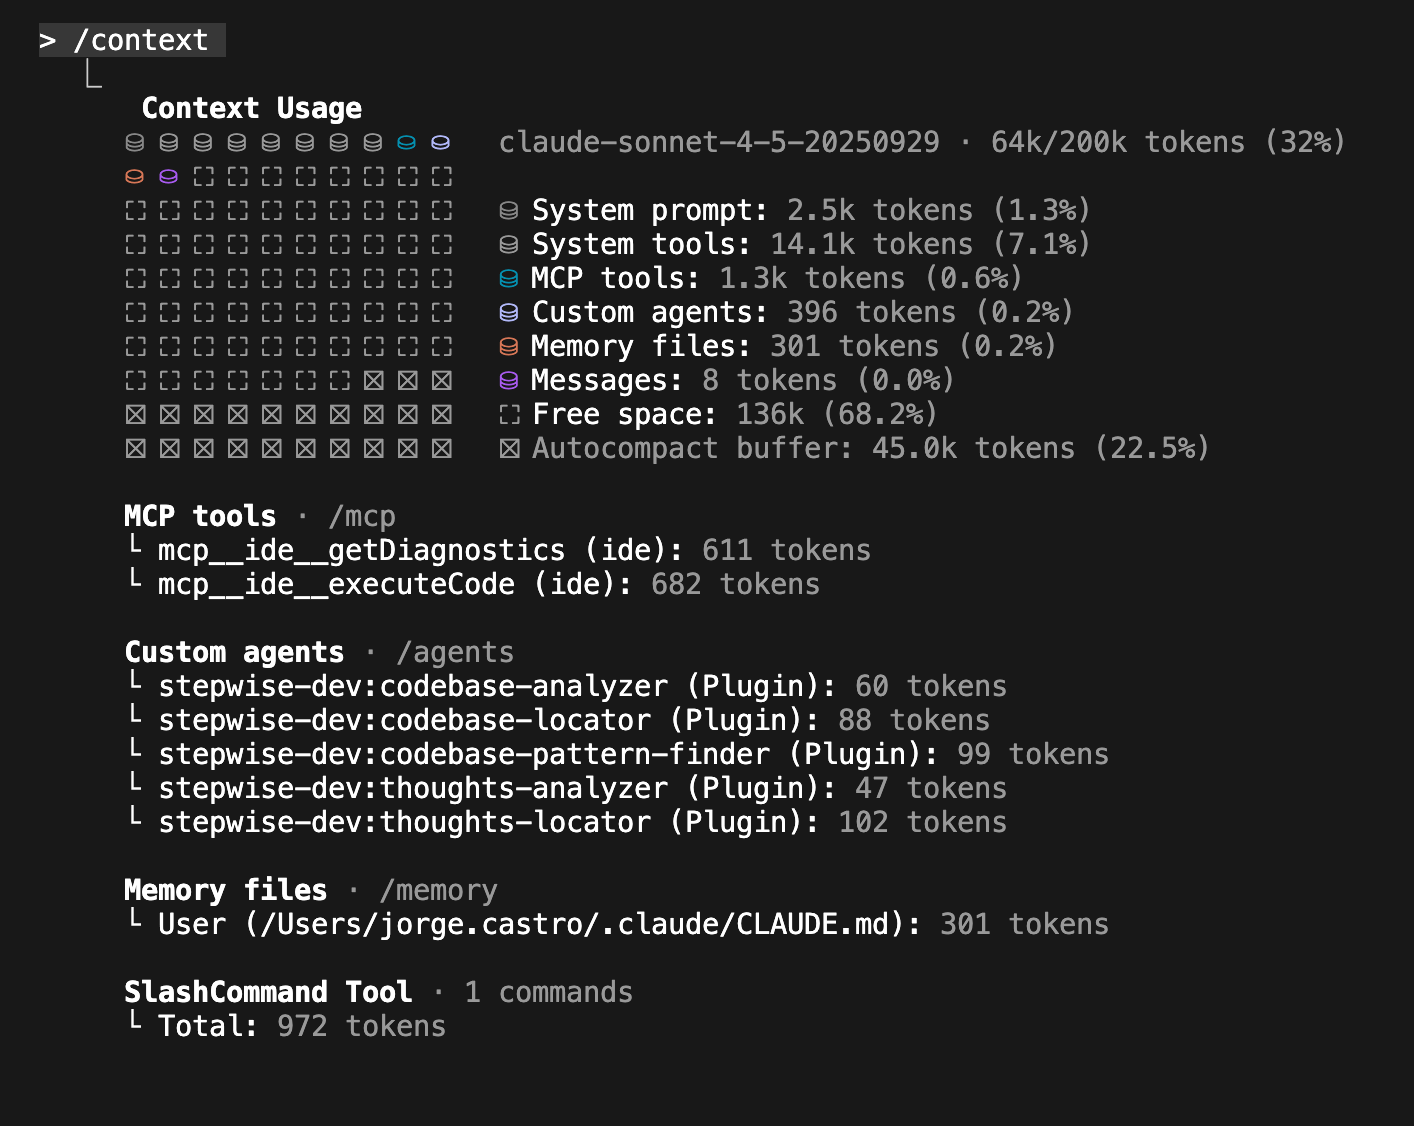Click the orange Memory files legend icon

509,347
